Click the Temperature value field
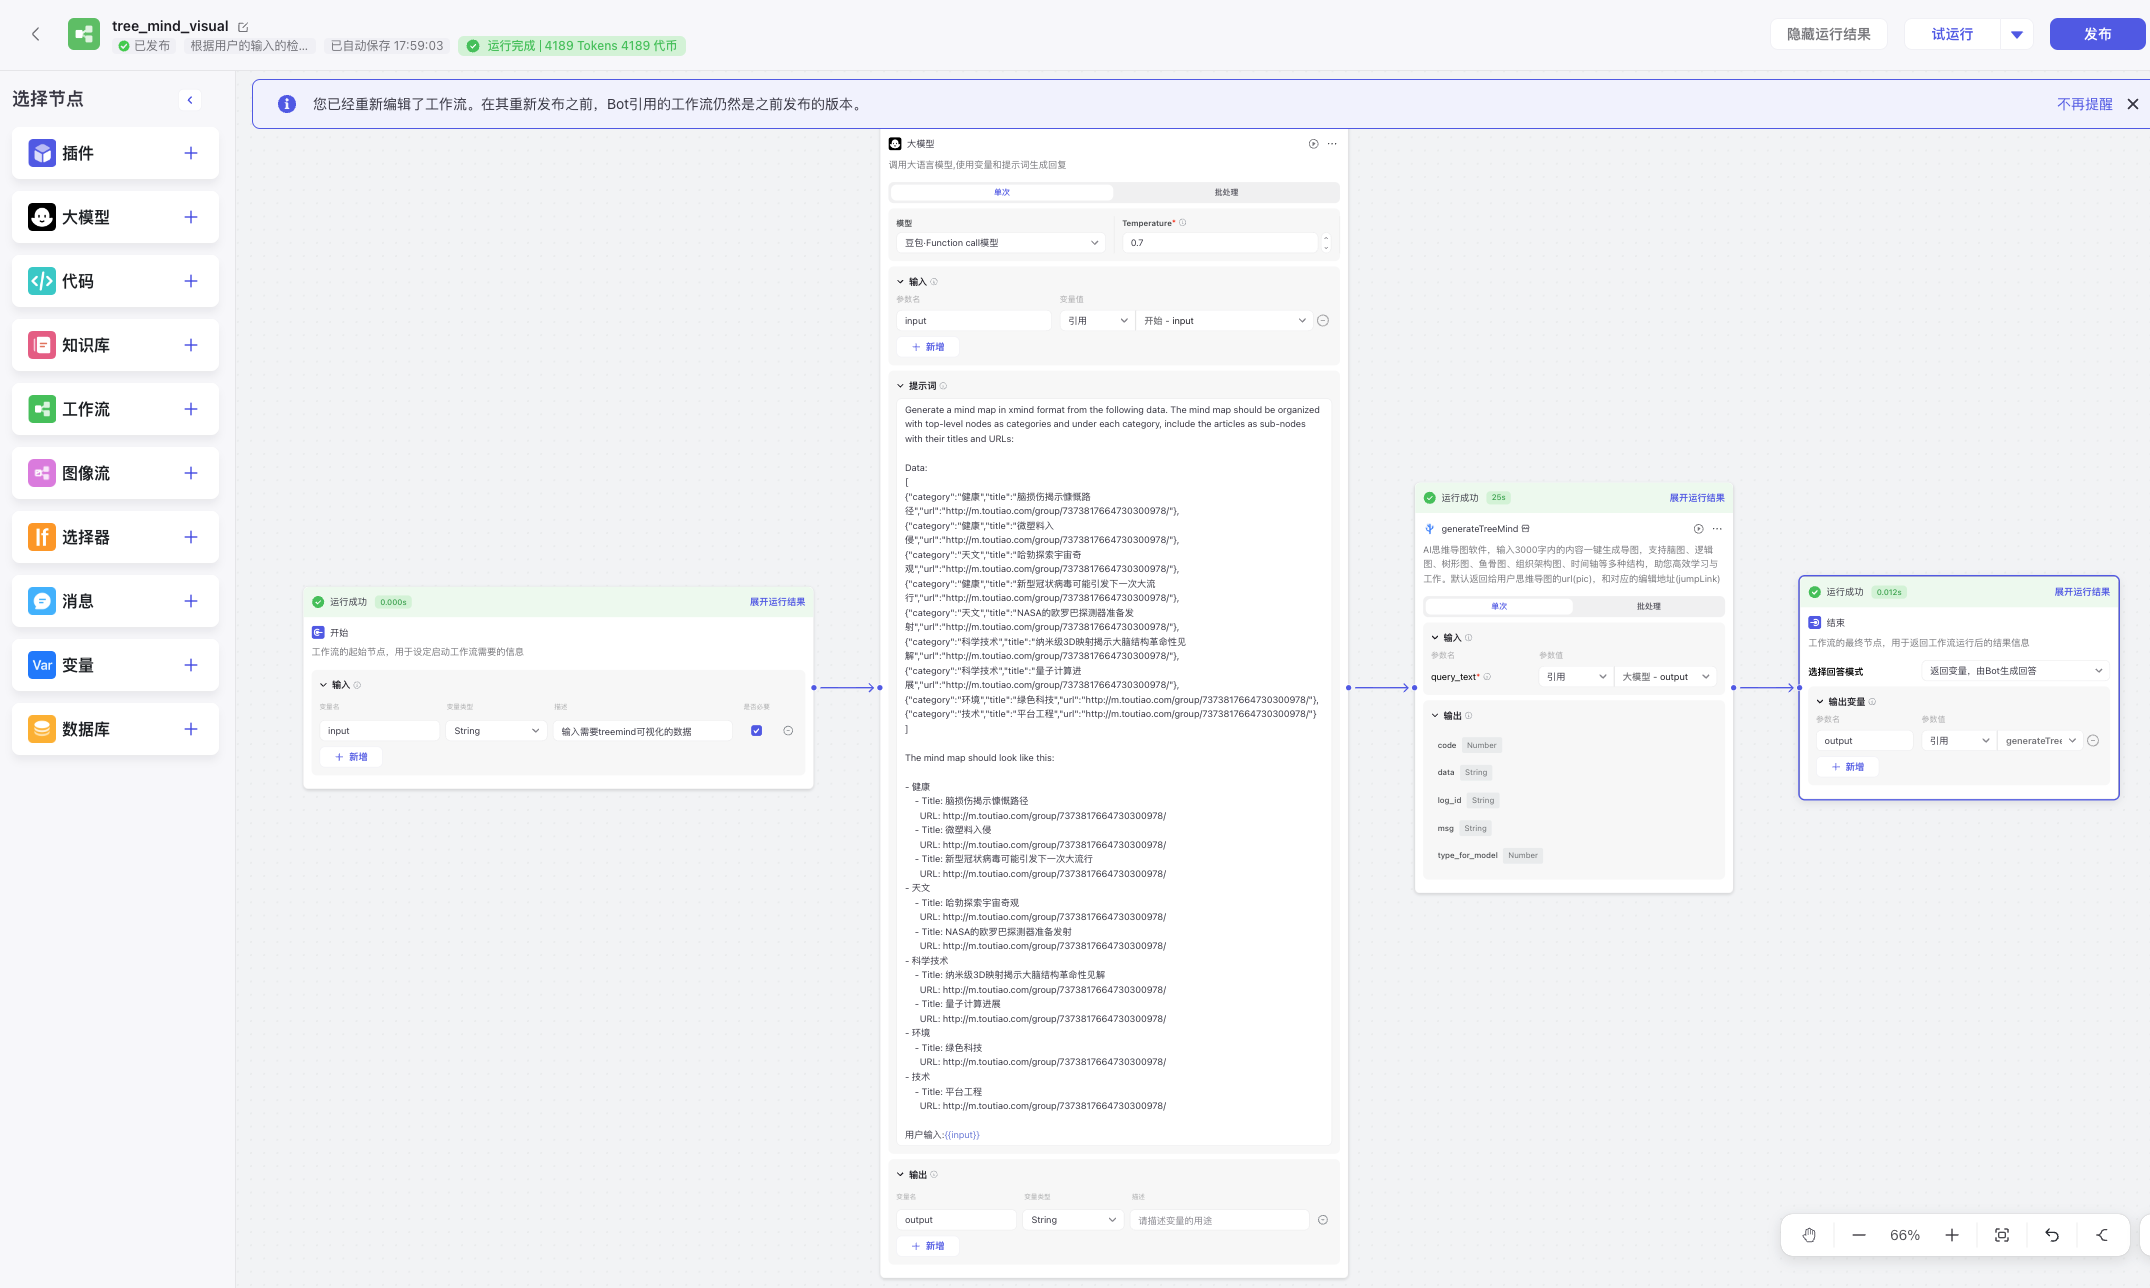Screen dimensions: 2150x1288 click(1220, 243)
